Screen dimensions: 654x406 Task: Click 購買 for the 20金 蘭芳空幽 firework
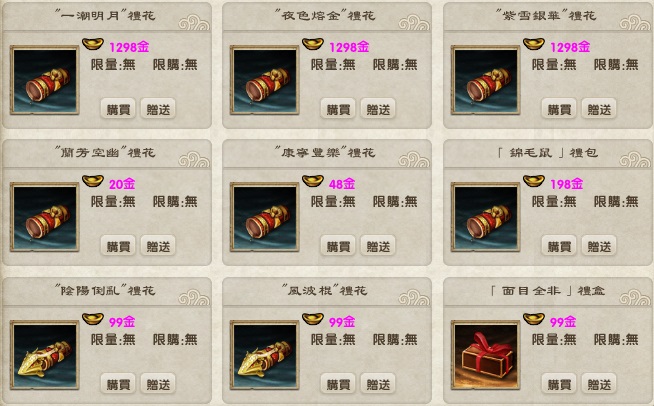(x=118, y=246)
